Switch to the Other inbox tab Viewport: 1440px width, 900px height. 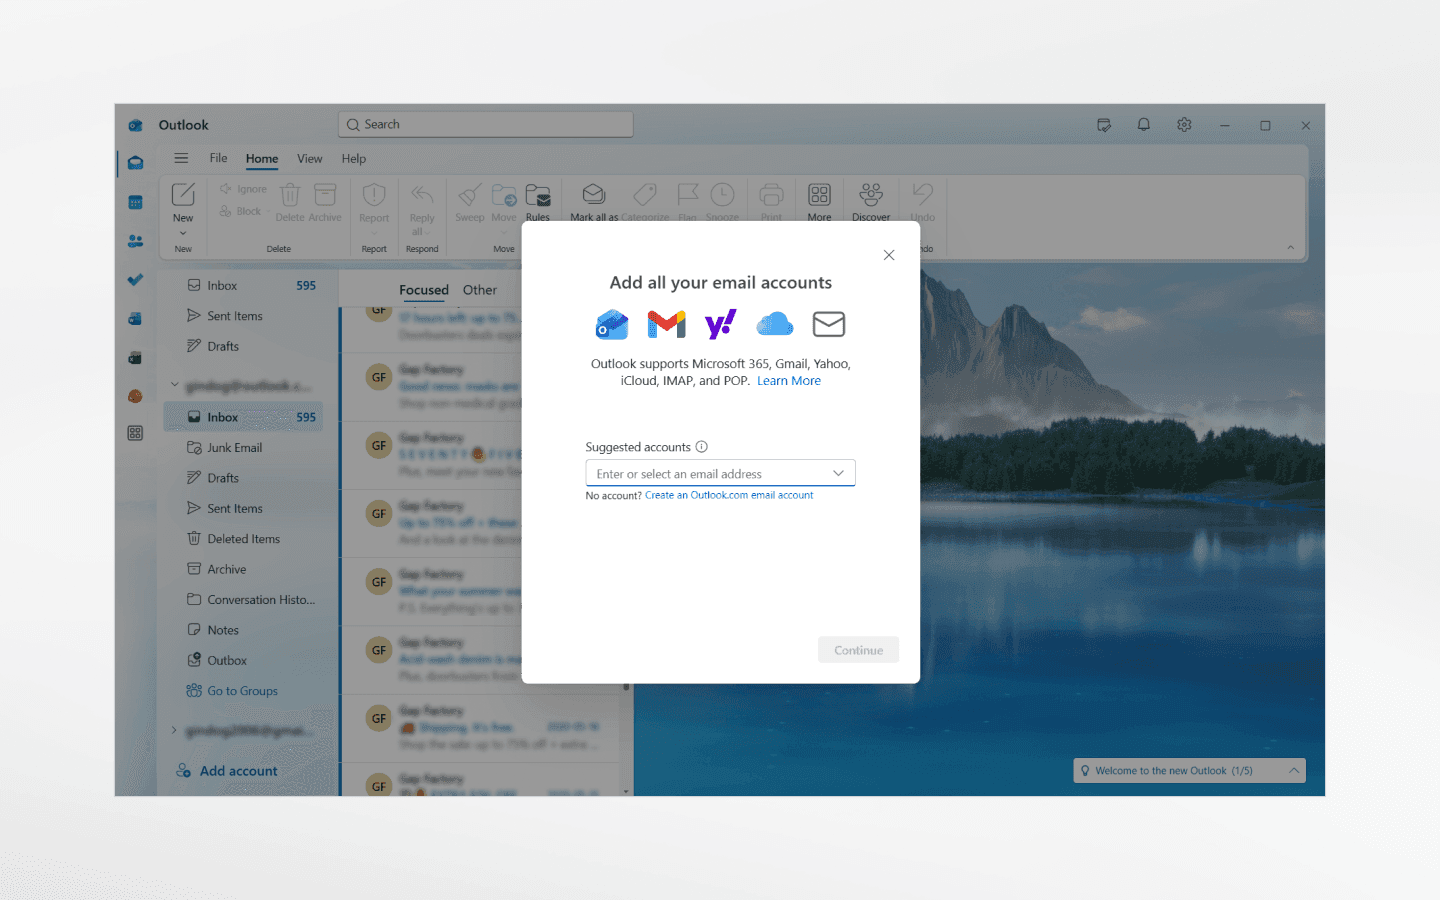pyautogui.click(x=479, y=289)
